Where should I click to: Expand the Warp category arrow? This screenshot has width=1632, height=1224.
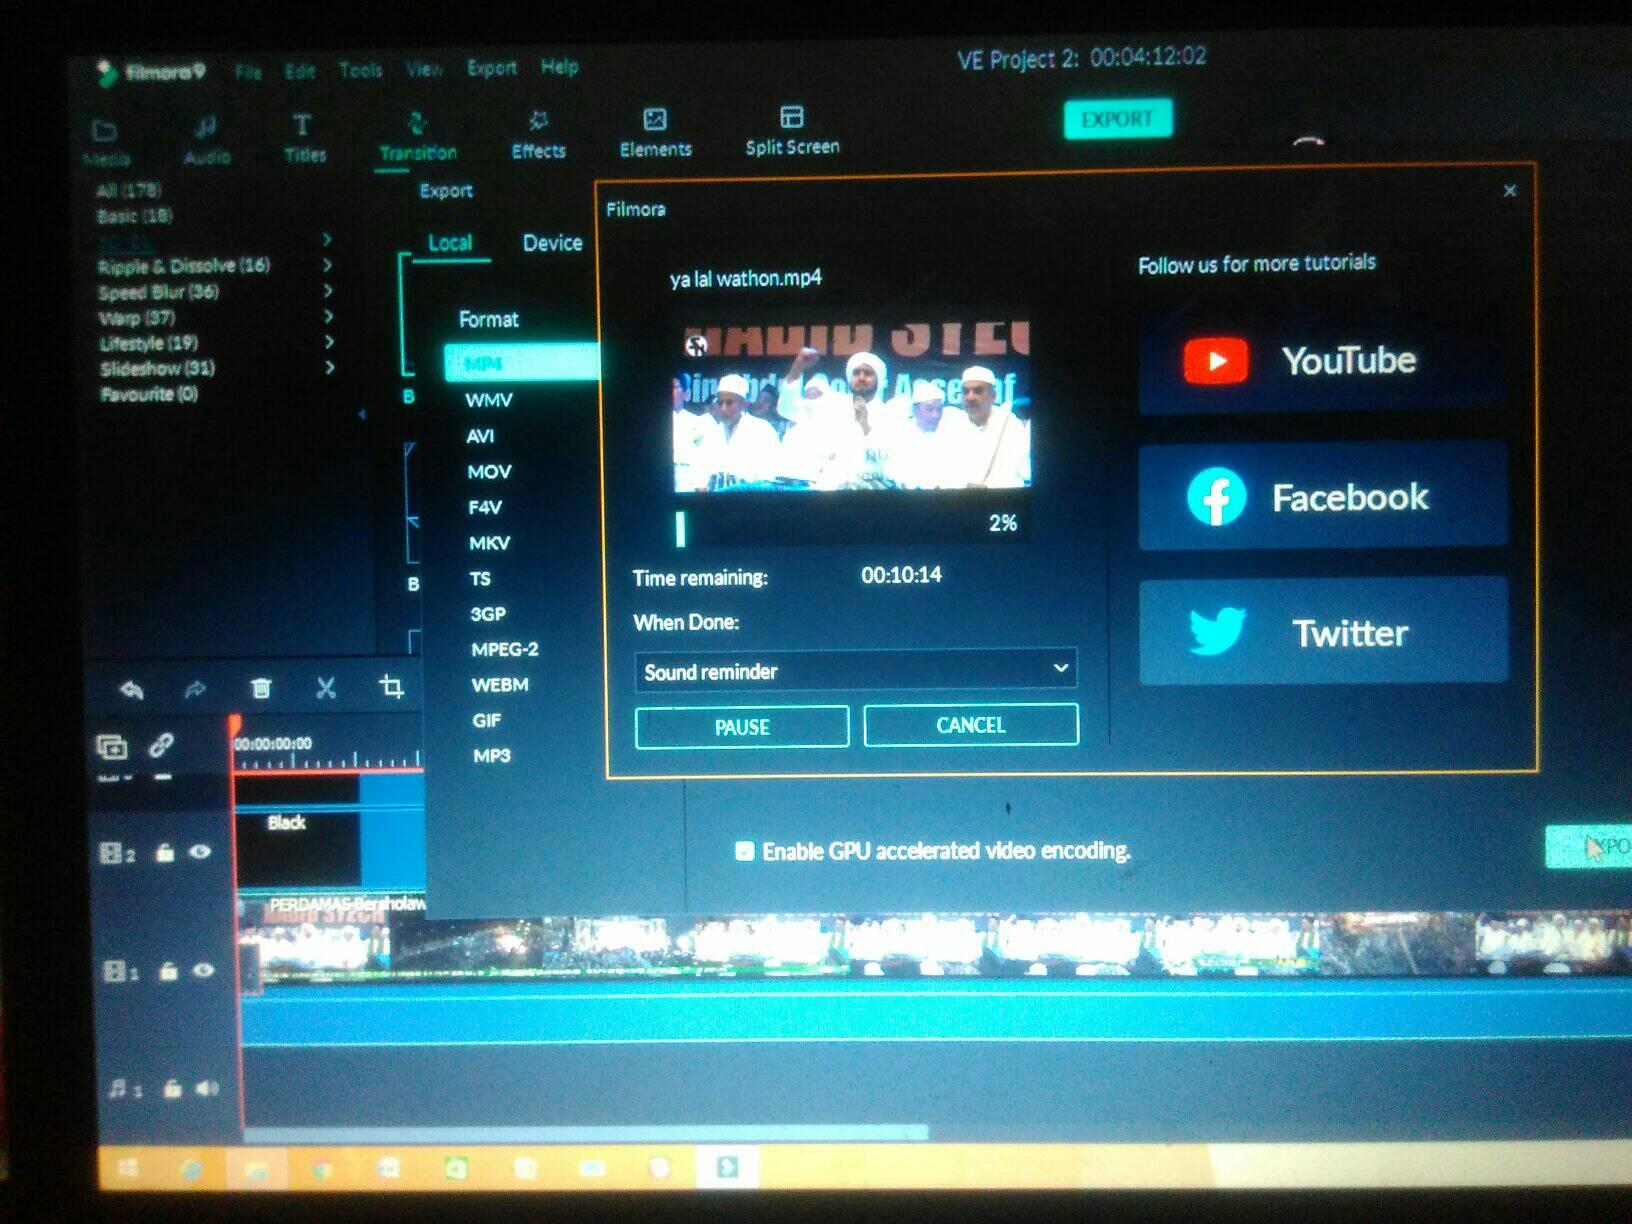(x=328, y=317)
